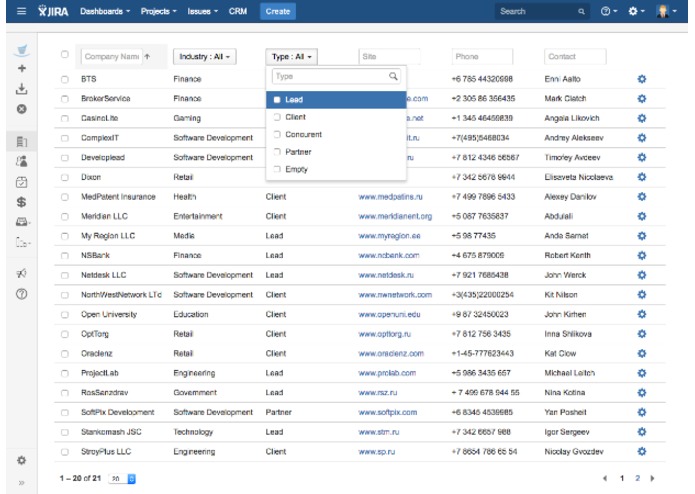The image size is (695, 494).
Task: Check the Lead option in Type dropdown
Action: 277,100
